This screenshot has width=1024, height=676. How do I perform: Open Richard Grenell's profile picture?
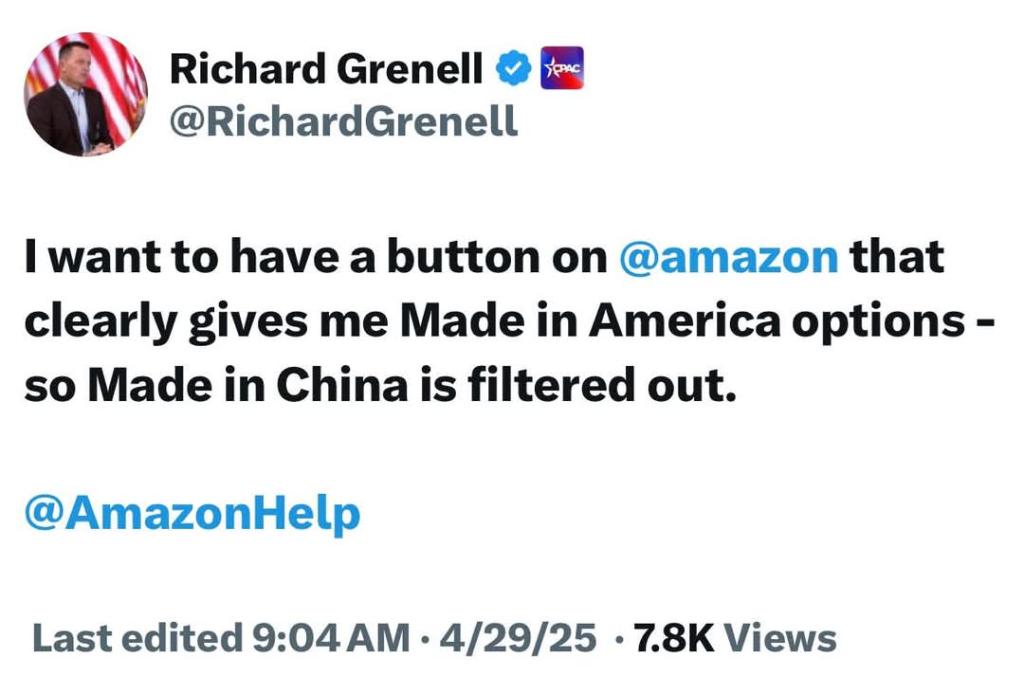pyautogui.click(x=86, y=95)
